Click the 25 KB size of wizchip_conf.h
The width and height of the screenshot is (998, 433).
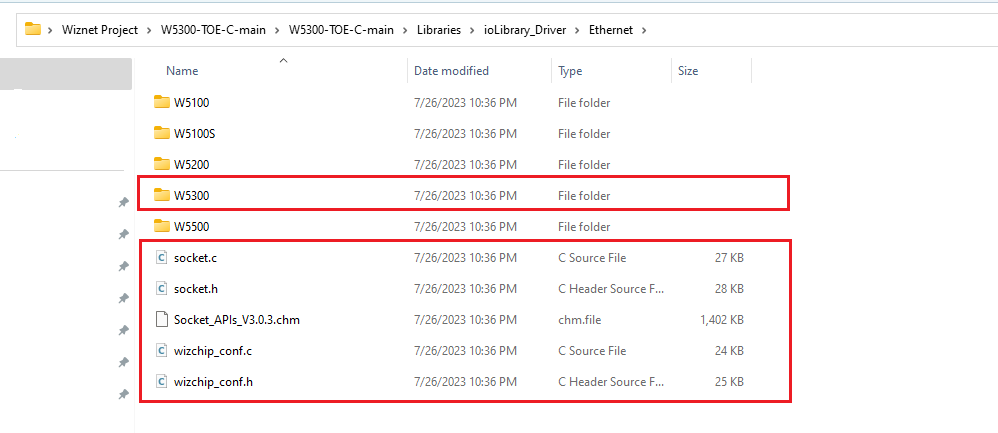tap(729, 382)
